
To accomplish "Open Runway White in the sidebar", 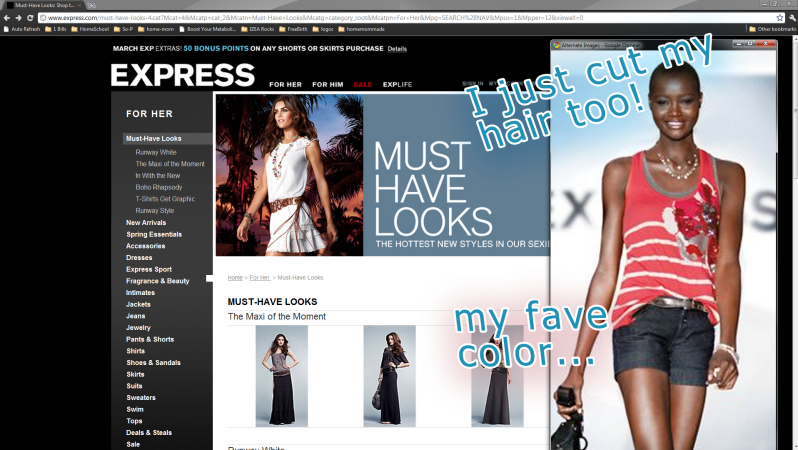I will point(156,152).
